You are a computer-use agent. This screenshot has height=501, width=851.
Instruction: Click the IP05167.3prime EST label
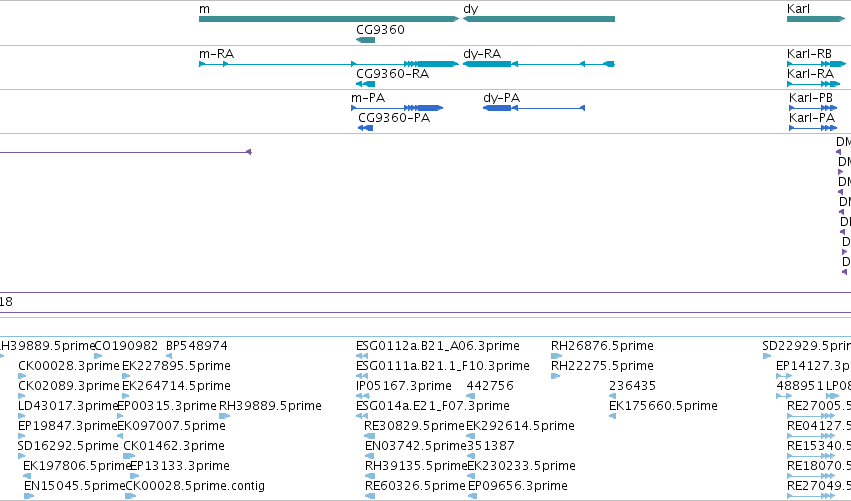404,386
